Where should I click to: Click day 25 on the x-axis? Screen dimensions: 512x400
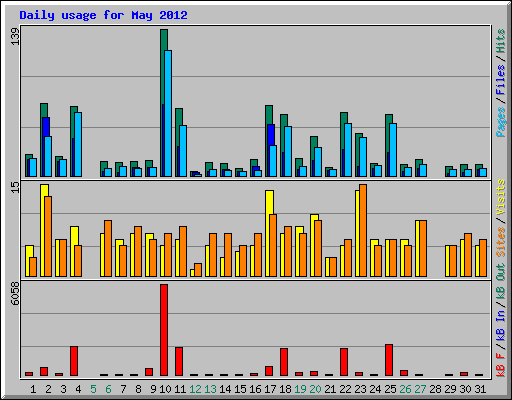pyautogui.click(x=390, y=389)
